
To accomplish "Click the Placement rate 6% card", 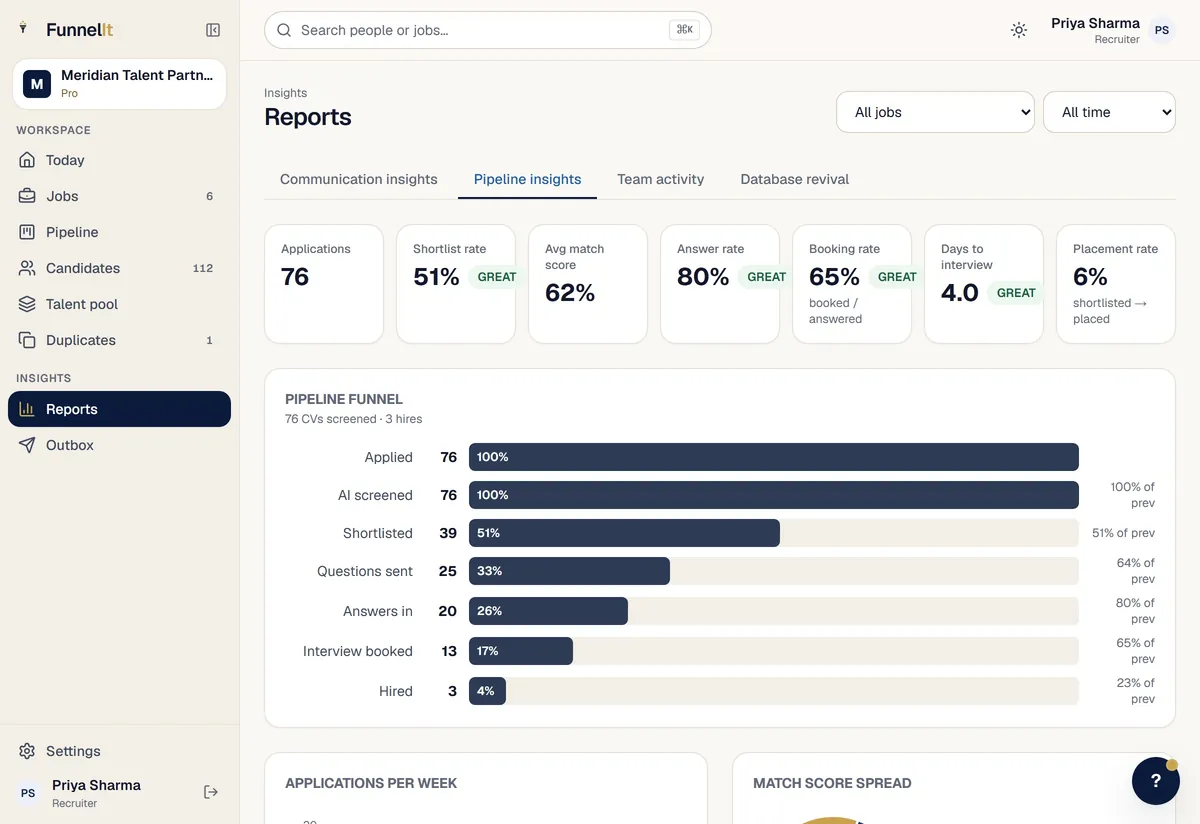I will point(1116,284).
